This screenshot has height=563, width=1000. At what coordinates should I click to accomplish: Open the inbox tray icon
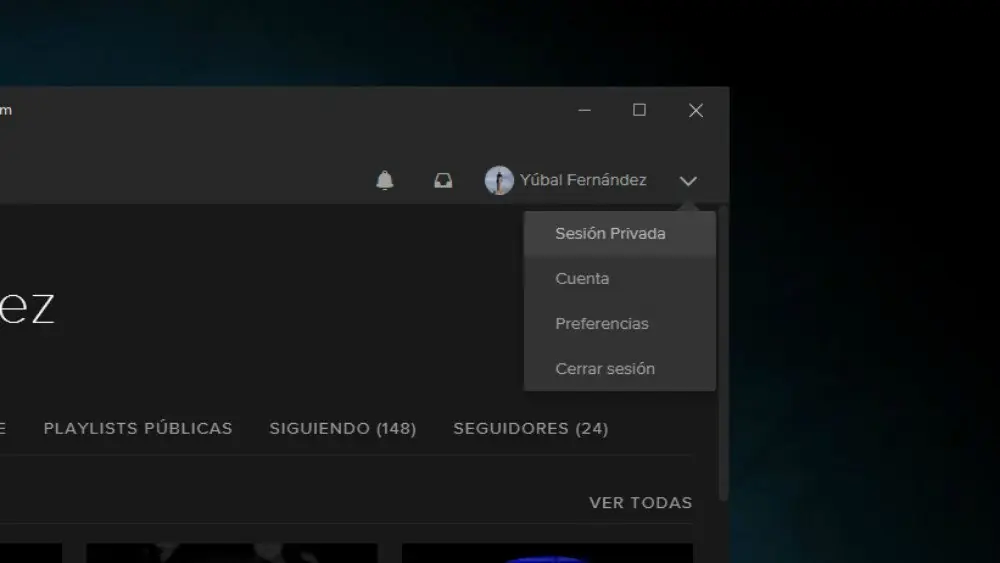tap(443, 180)
